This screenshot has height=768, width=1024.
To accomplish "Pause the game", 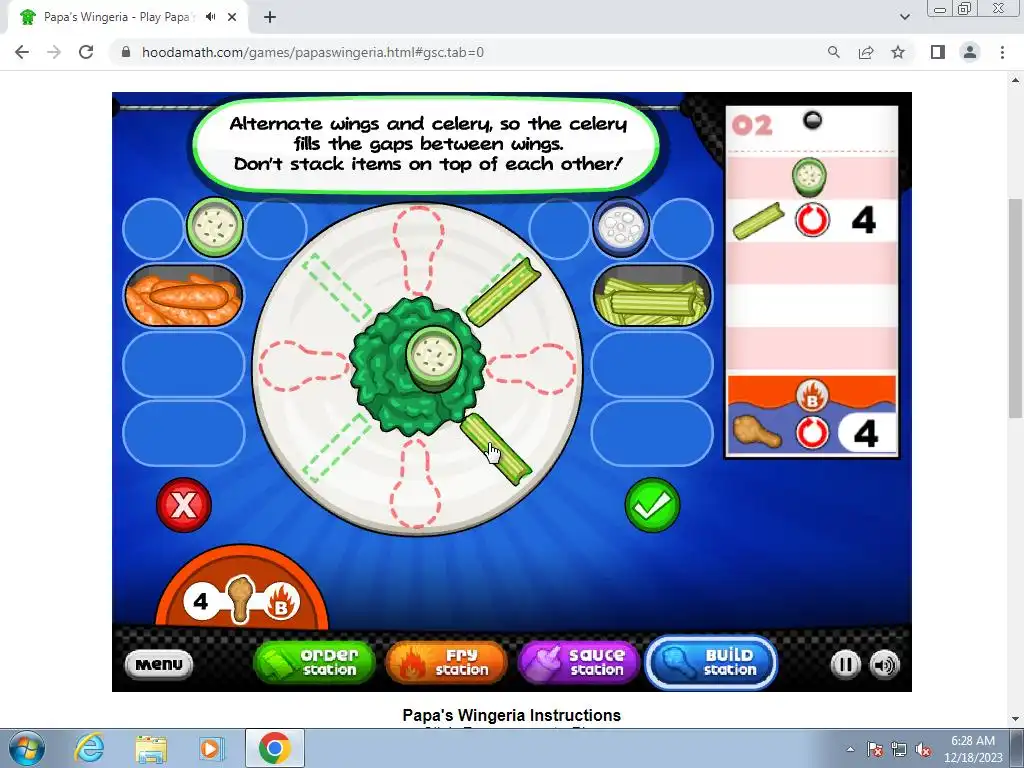I will pos(845,665).
